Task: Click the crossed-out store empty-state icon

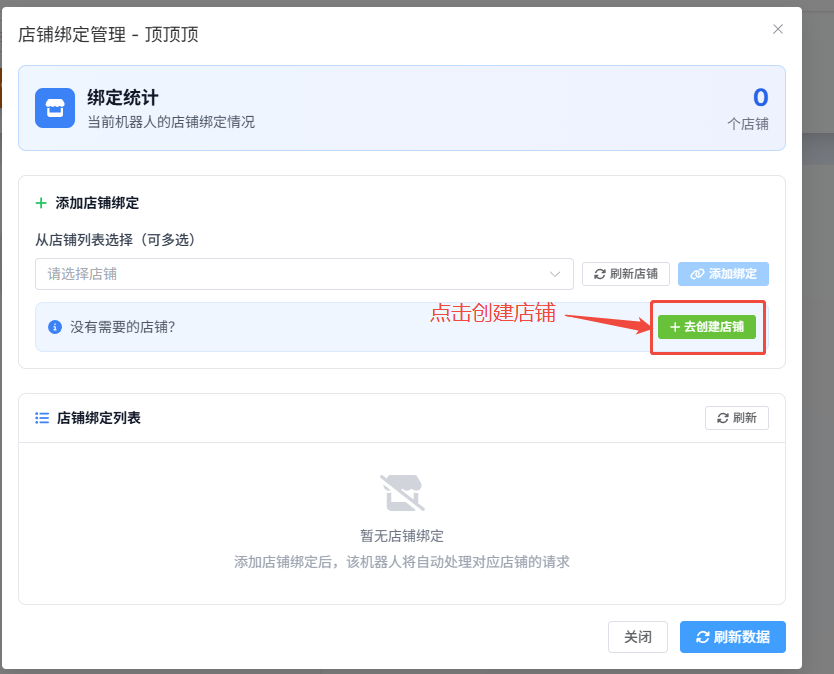Action: [x=401, y=494]
